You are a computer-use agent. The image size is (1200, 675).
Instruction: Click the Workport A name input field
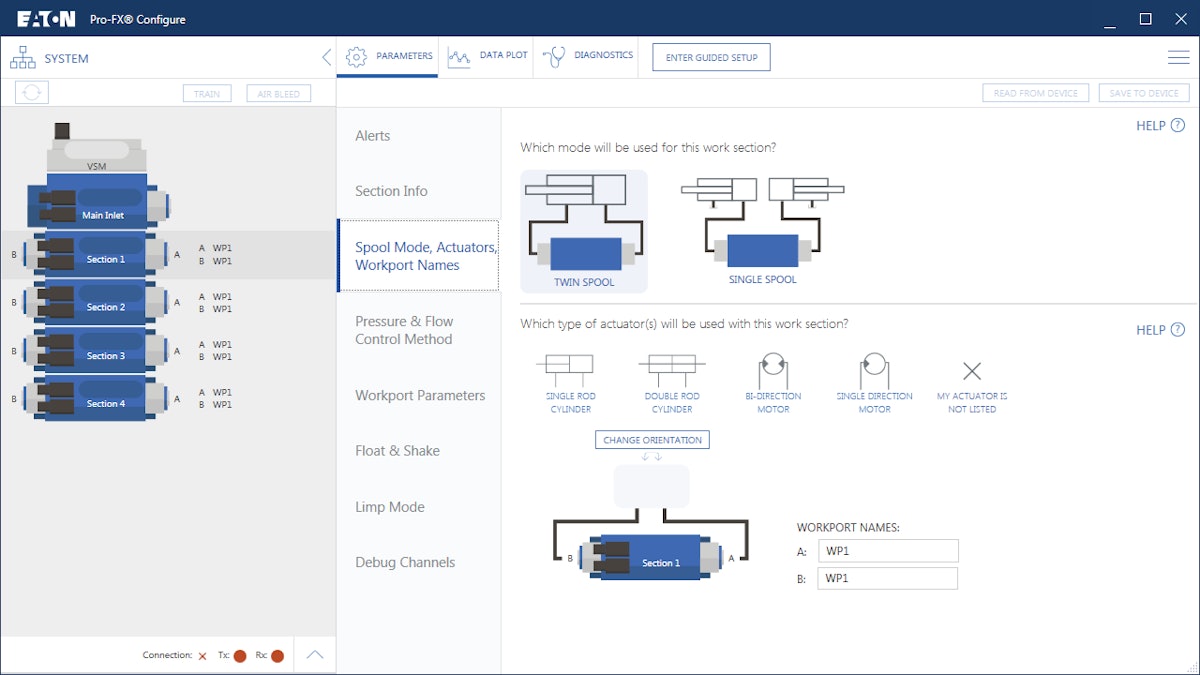(x=887, y=550)
